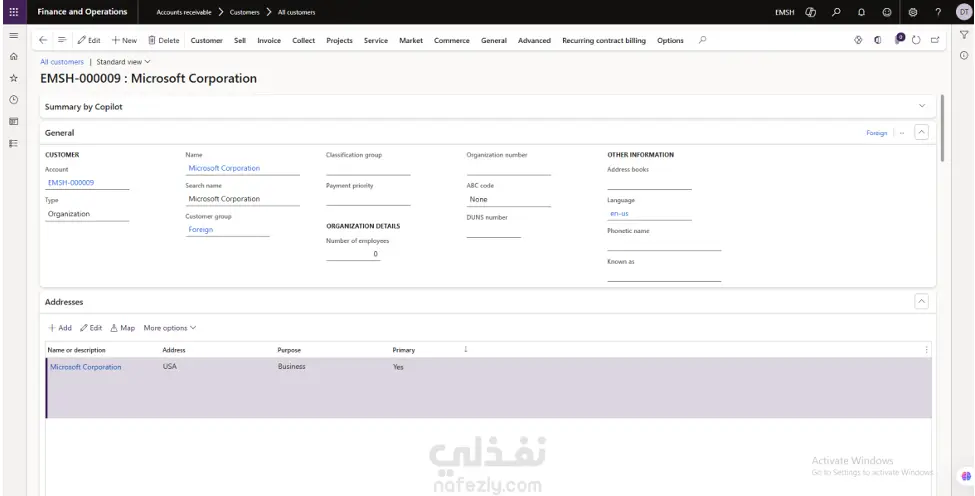975x496 pixels.
Task: Open Microsoft Corporation address row link
Action: coord(86,367)
